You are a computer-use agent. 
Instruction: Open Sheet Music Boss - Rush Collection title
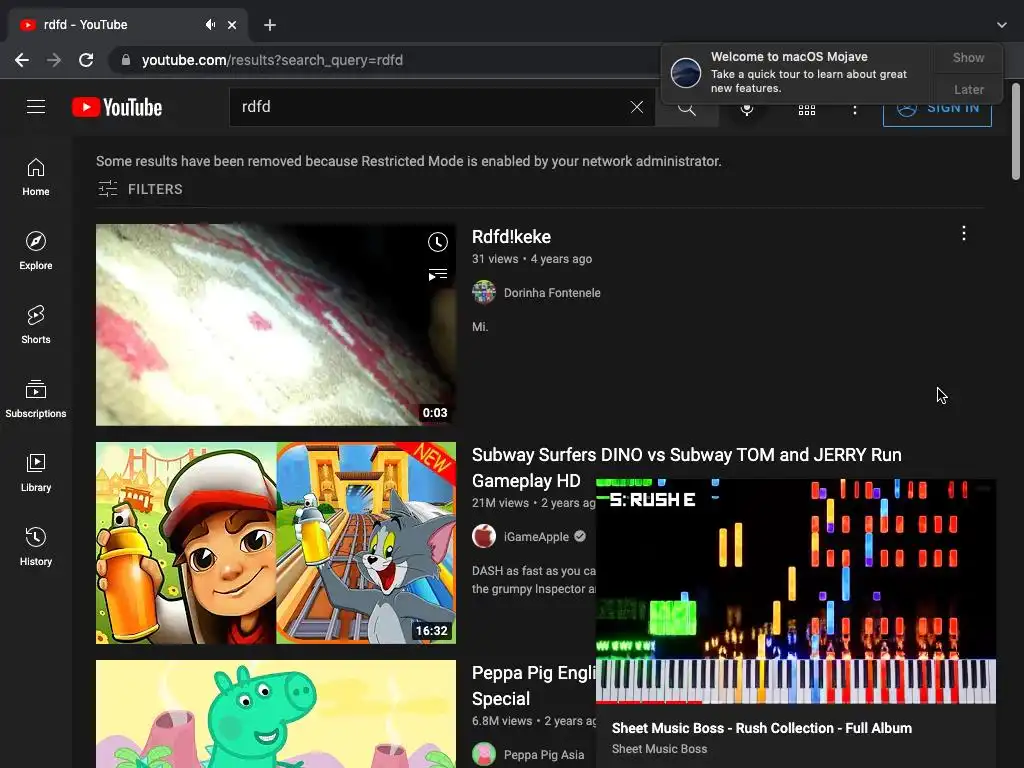761,728
